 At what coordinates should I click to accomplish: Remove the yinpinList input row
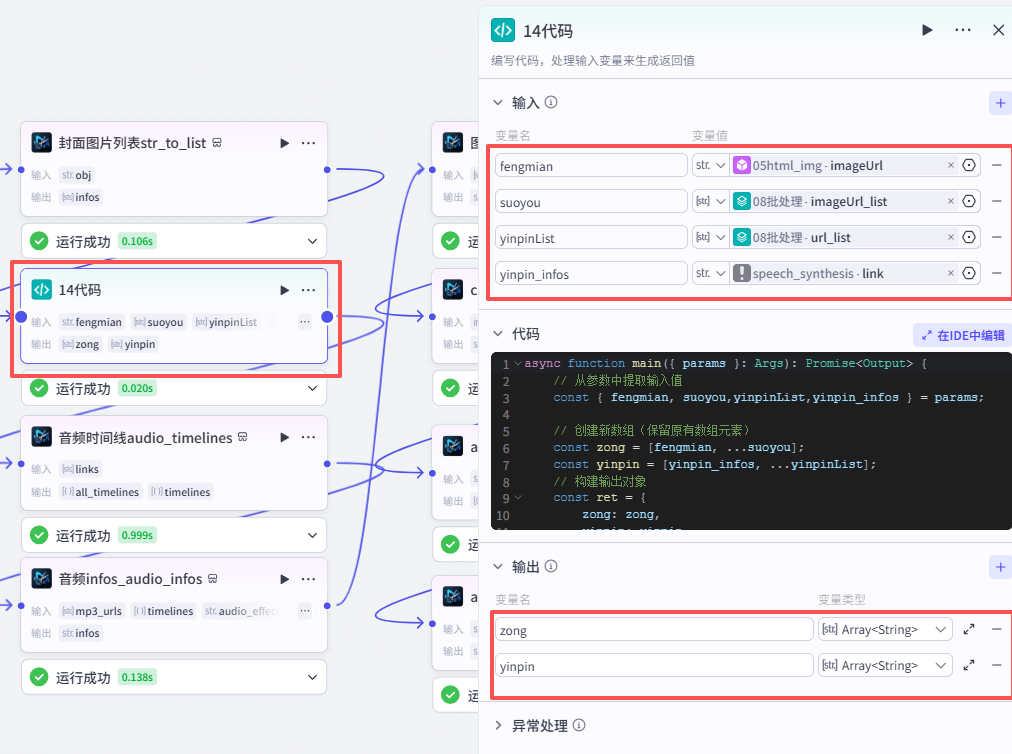pyautogui.click(x=997, y=238)
